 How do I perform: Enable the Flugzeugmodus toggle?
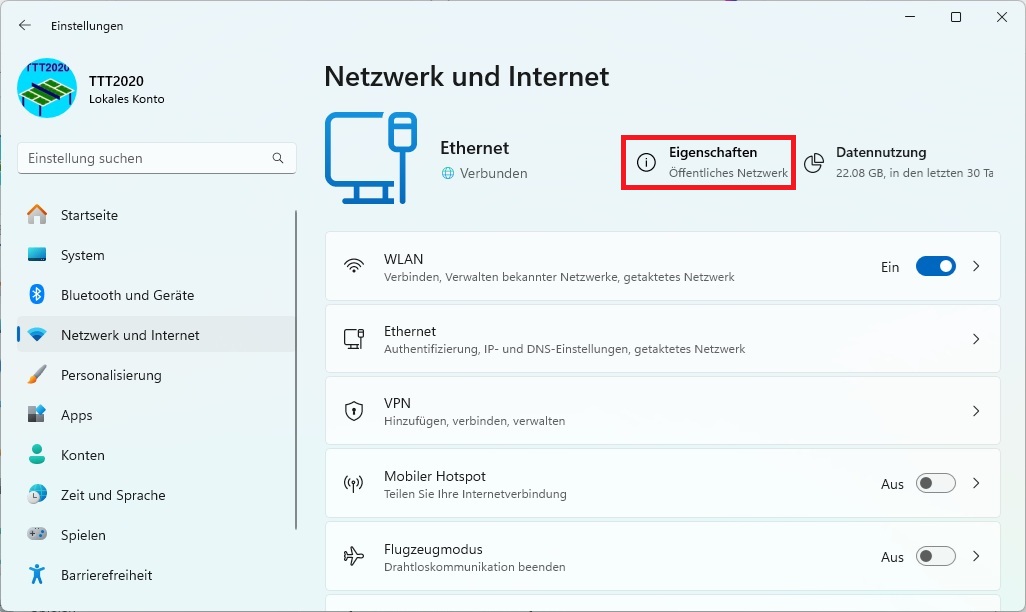point(936,556)
